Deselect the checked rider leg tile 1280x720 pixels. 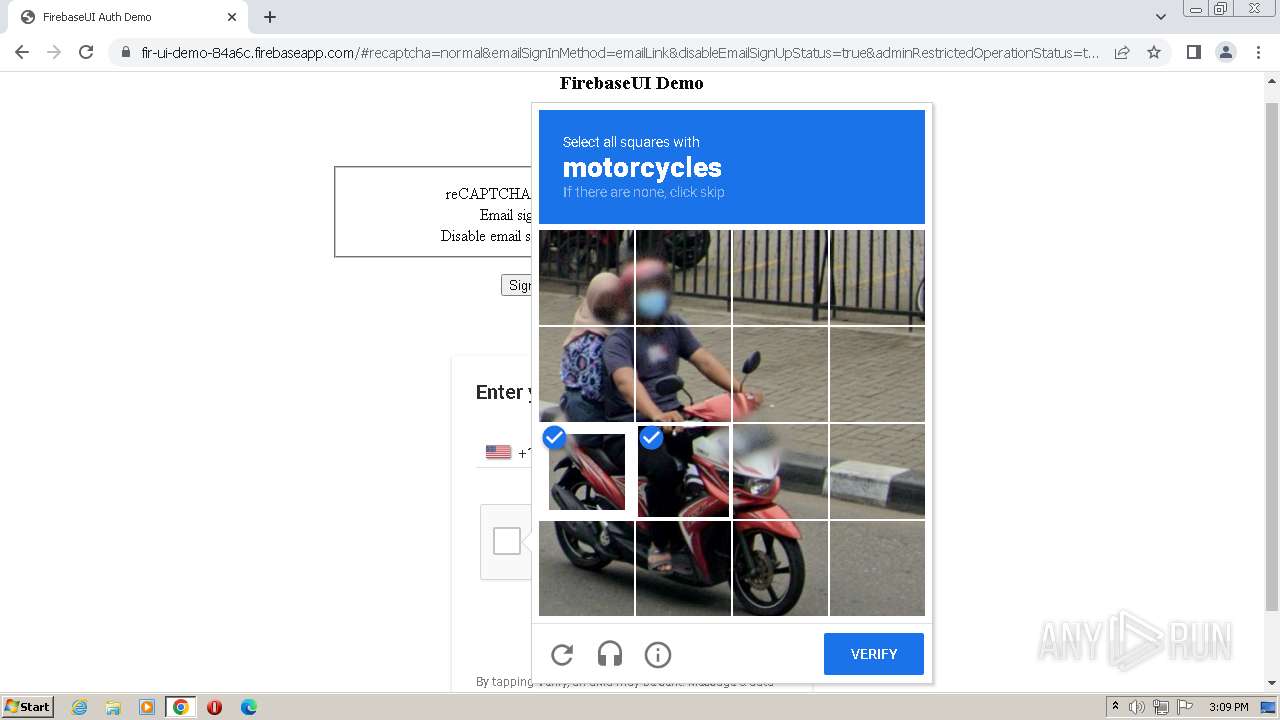(x=683, y=471)
